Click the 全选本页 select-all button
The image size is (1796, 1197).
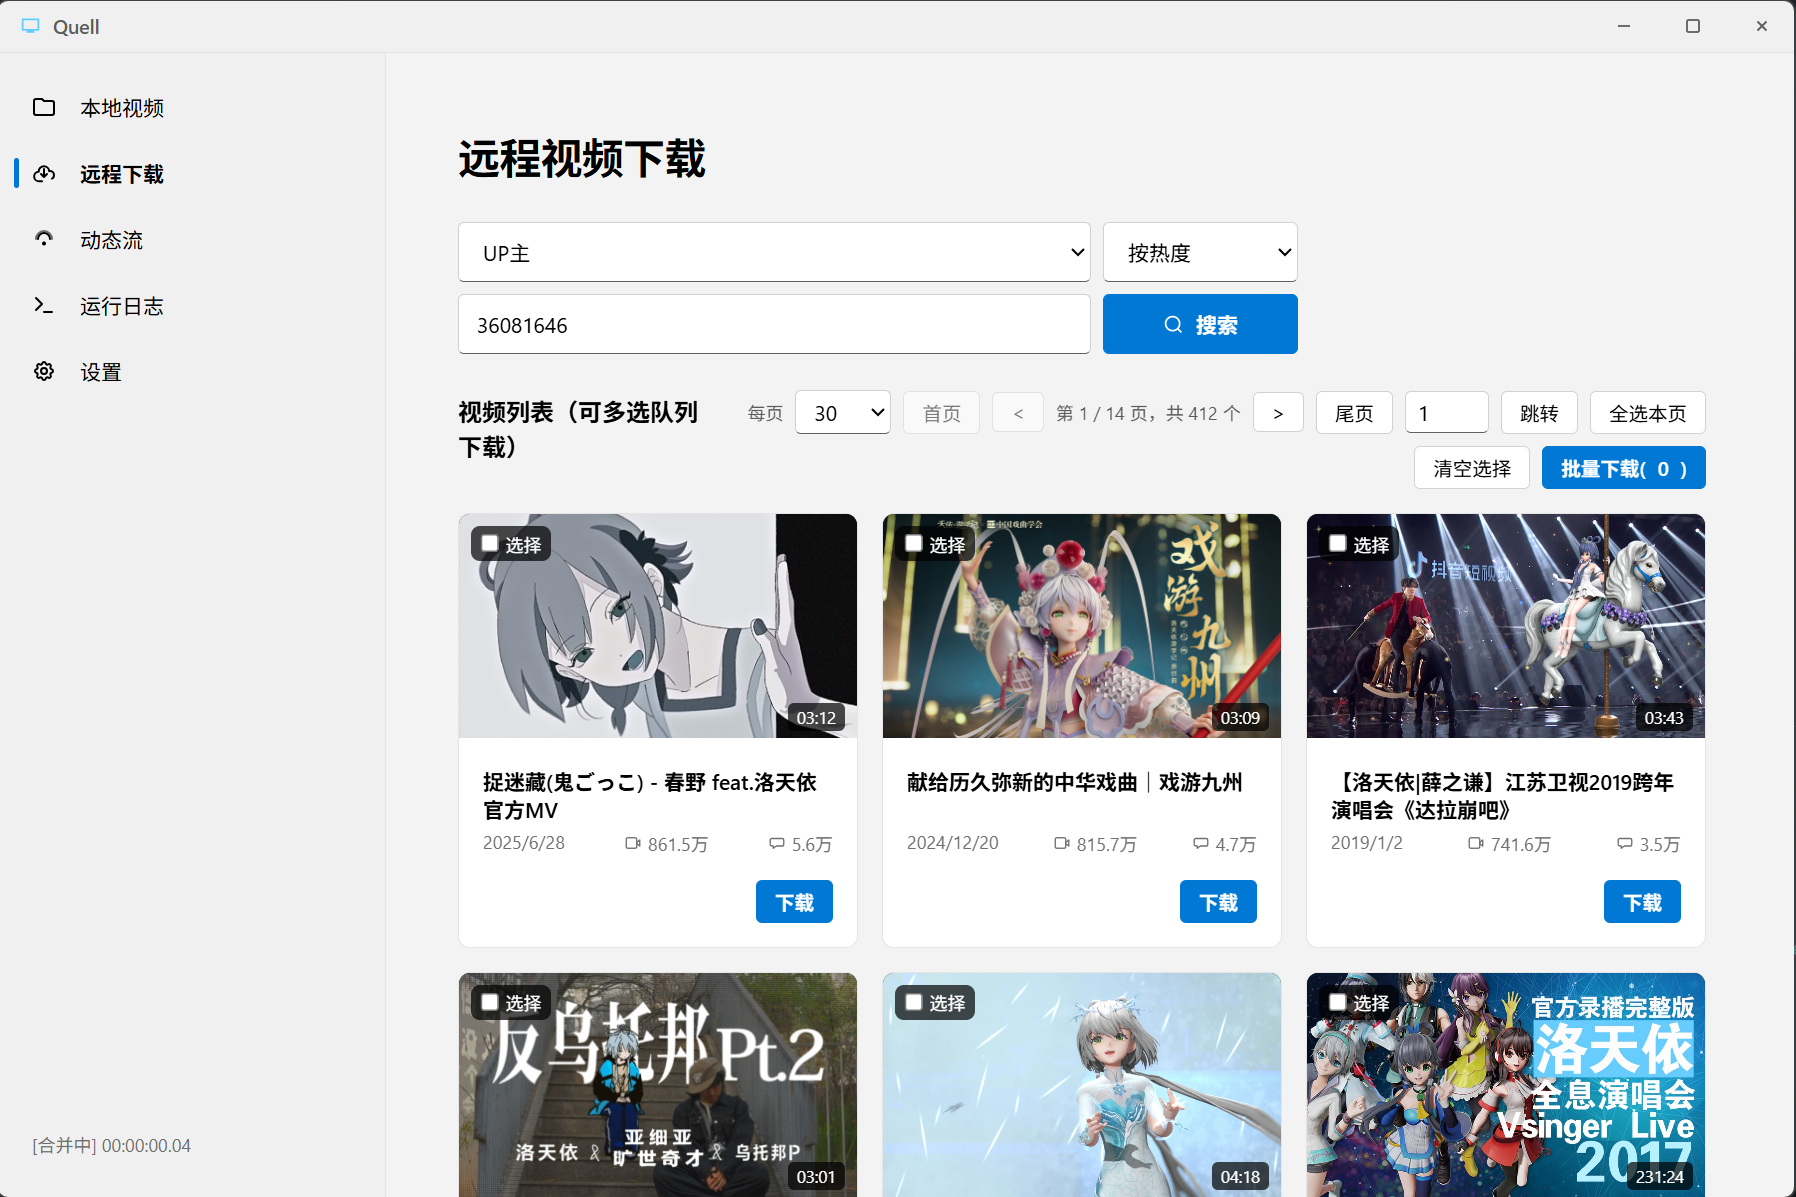(1647, 412)
